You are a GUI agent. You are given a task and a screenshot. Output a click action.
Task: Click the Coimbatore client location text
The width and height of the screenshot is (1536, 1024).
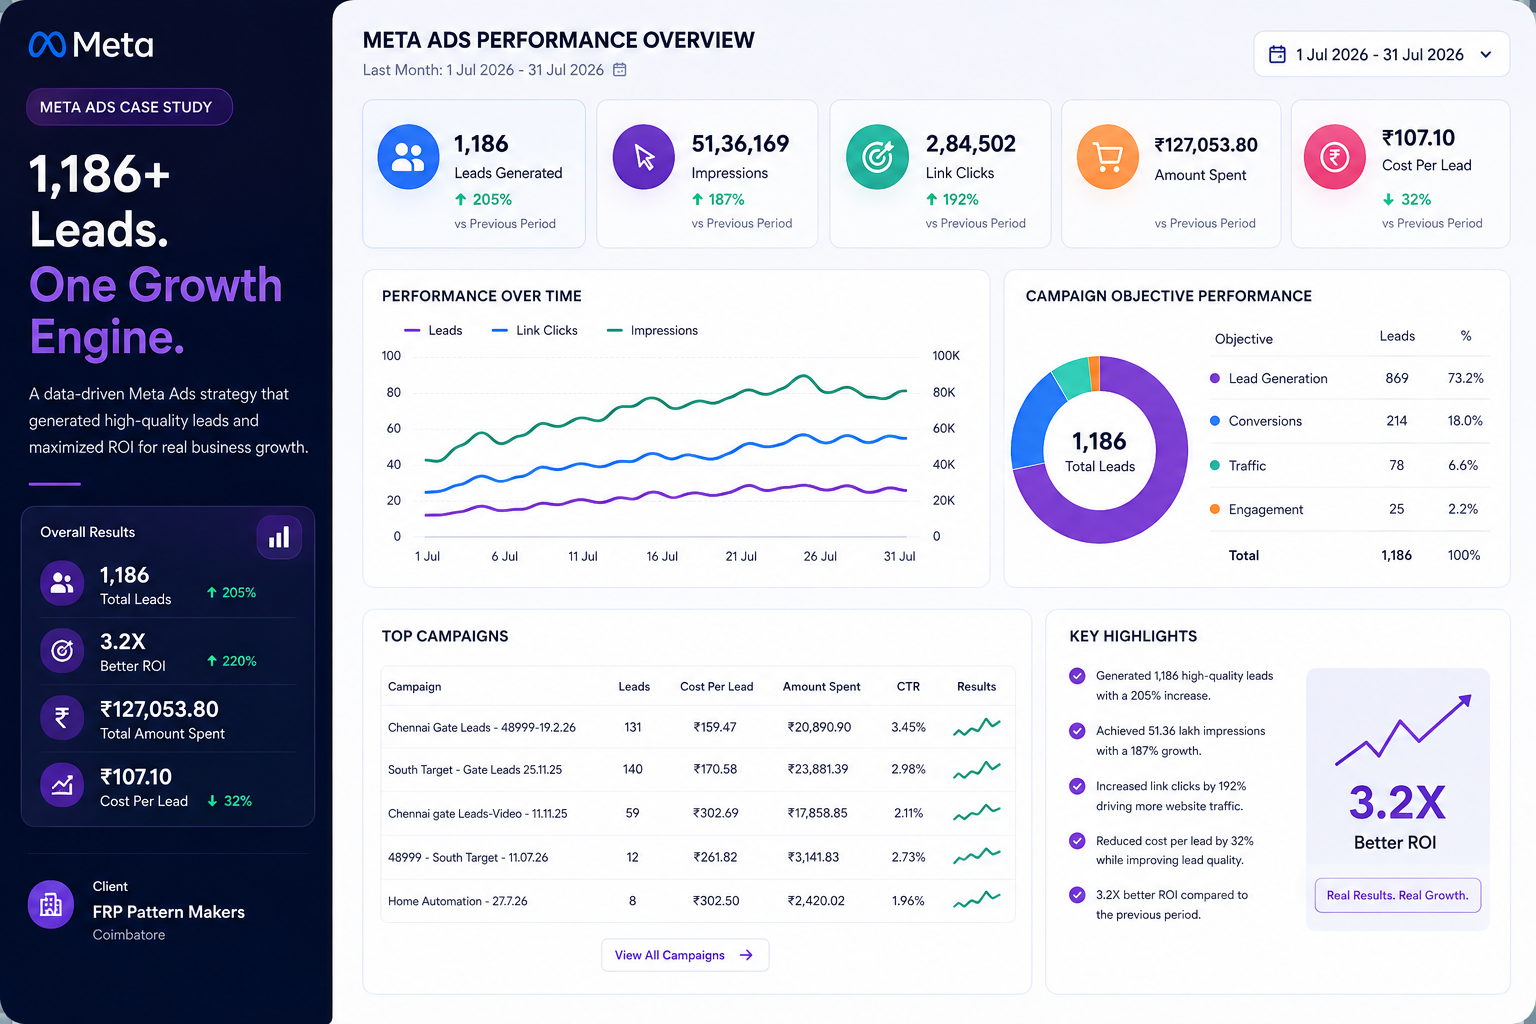[129, 935]
